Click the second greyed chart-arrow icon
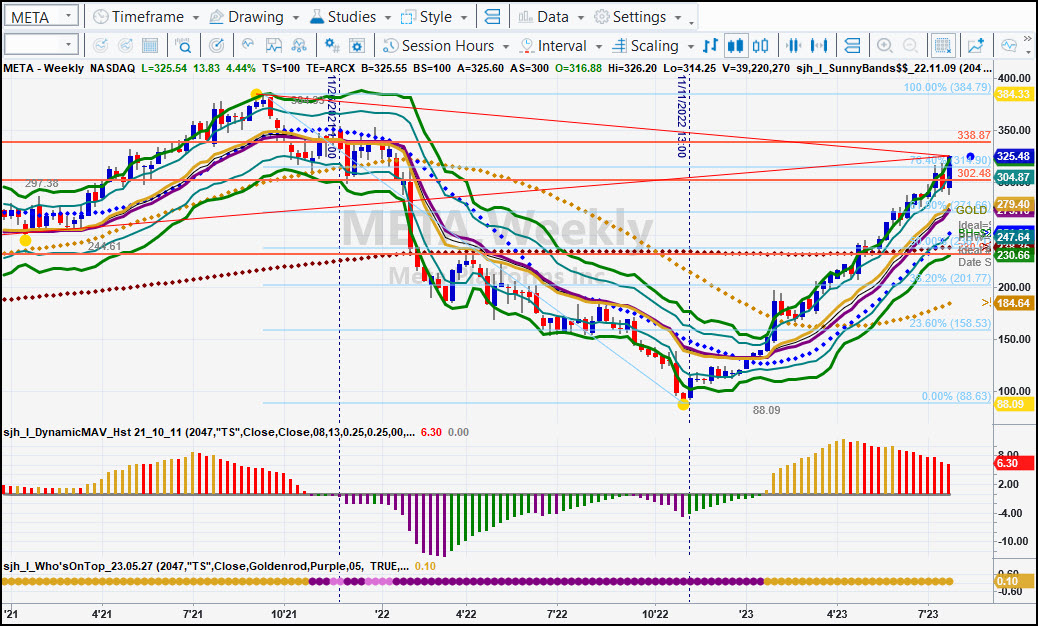The width and height of the screenshot is (1038, 626). 124,46
